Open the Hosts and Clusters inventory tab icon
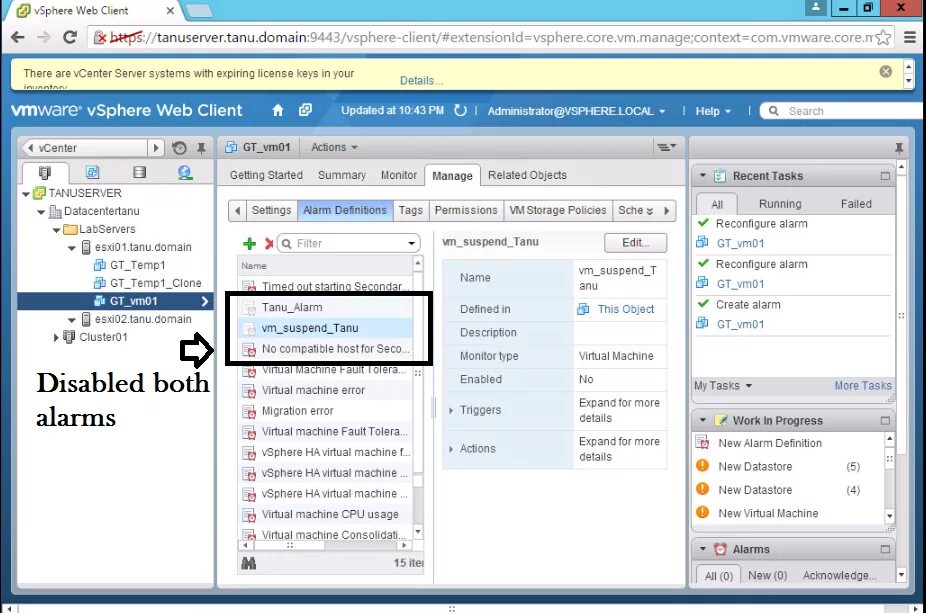Image resolution: width=926 pixels, height=613 pixels. [x=45, y=172]
